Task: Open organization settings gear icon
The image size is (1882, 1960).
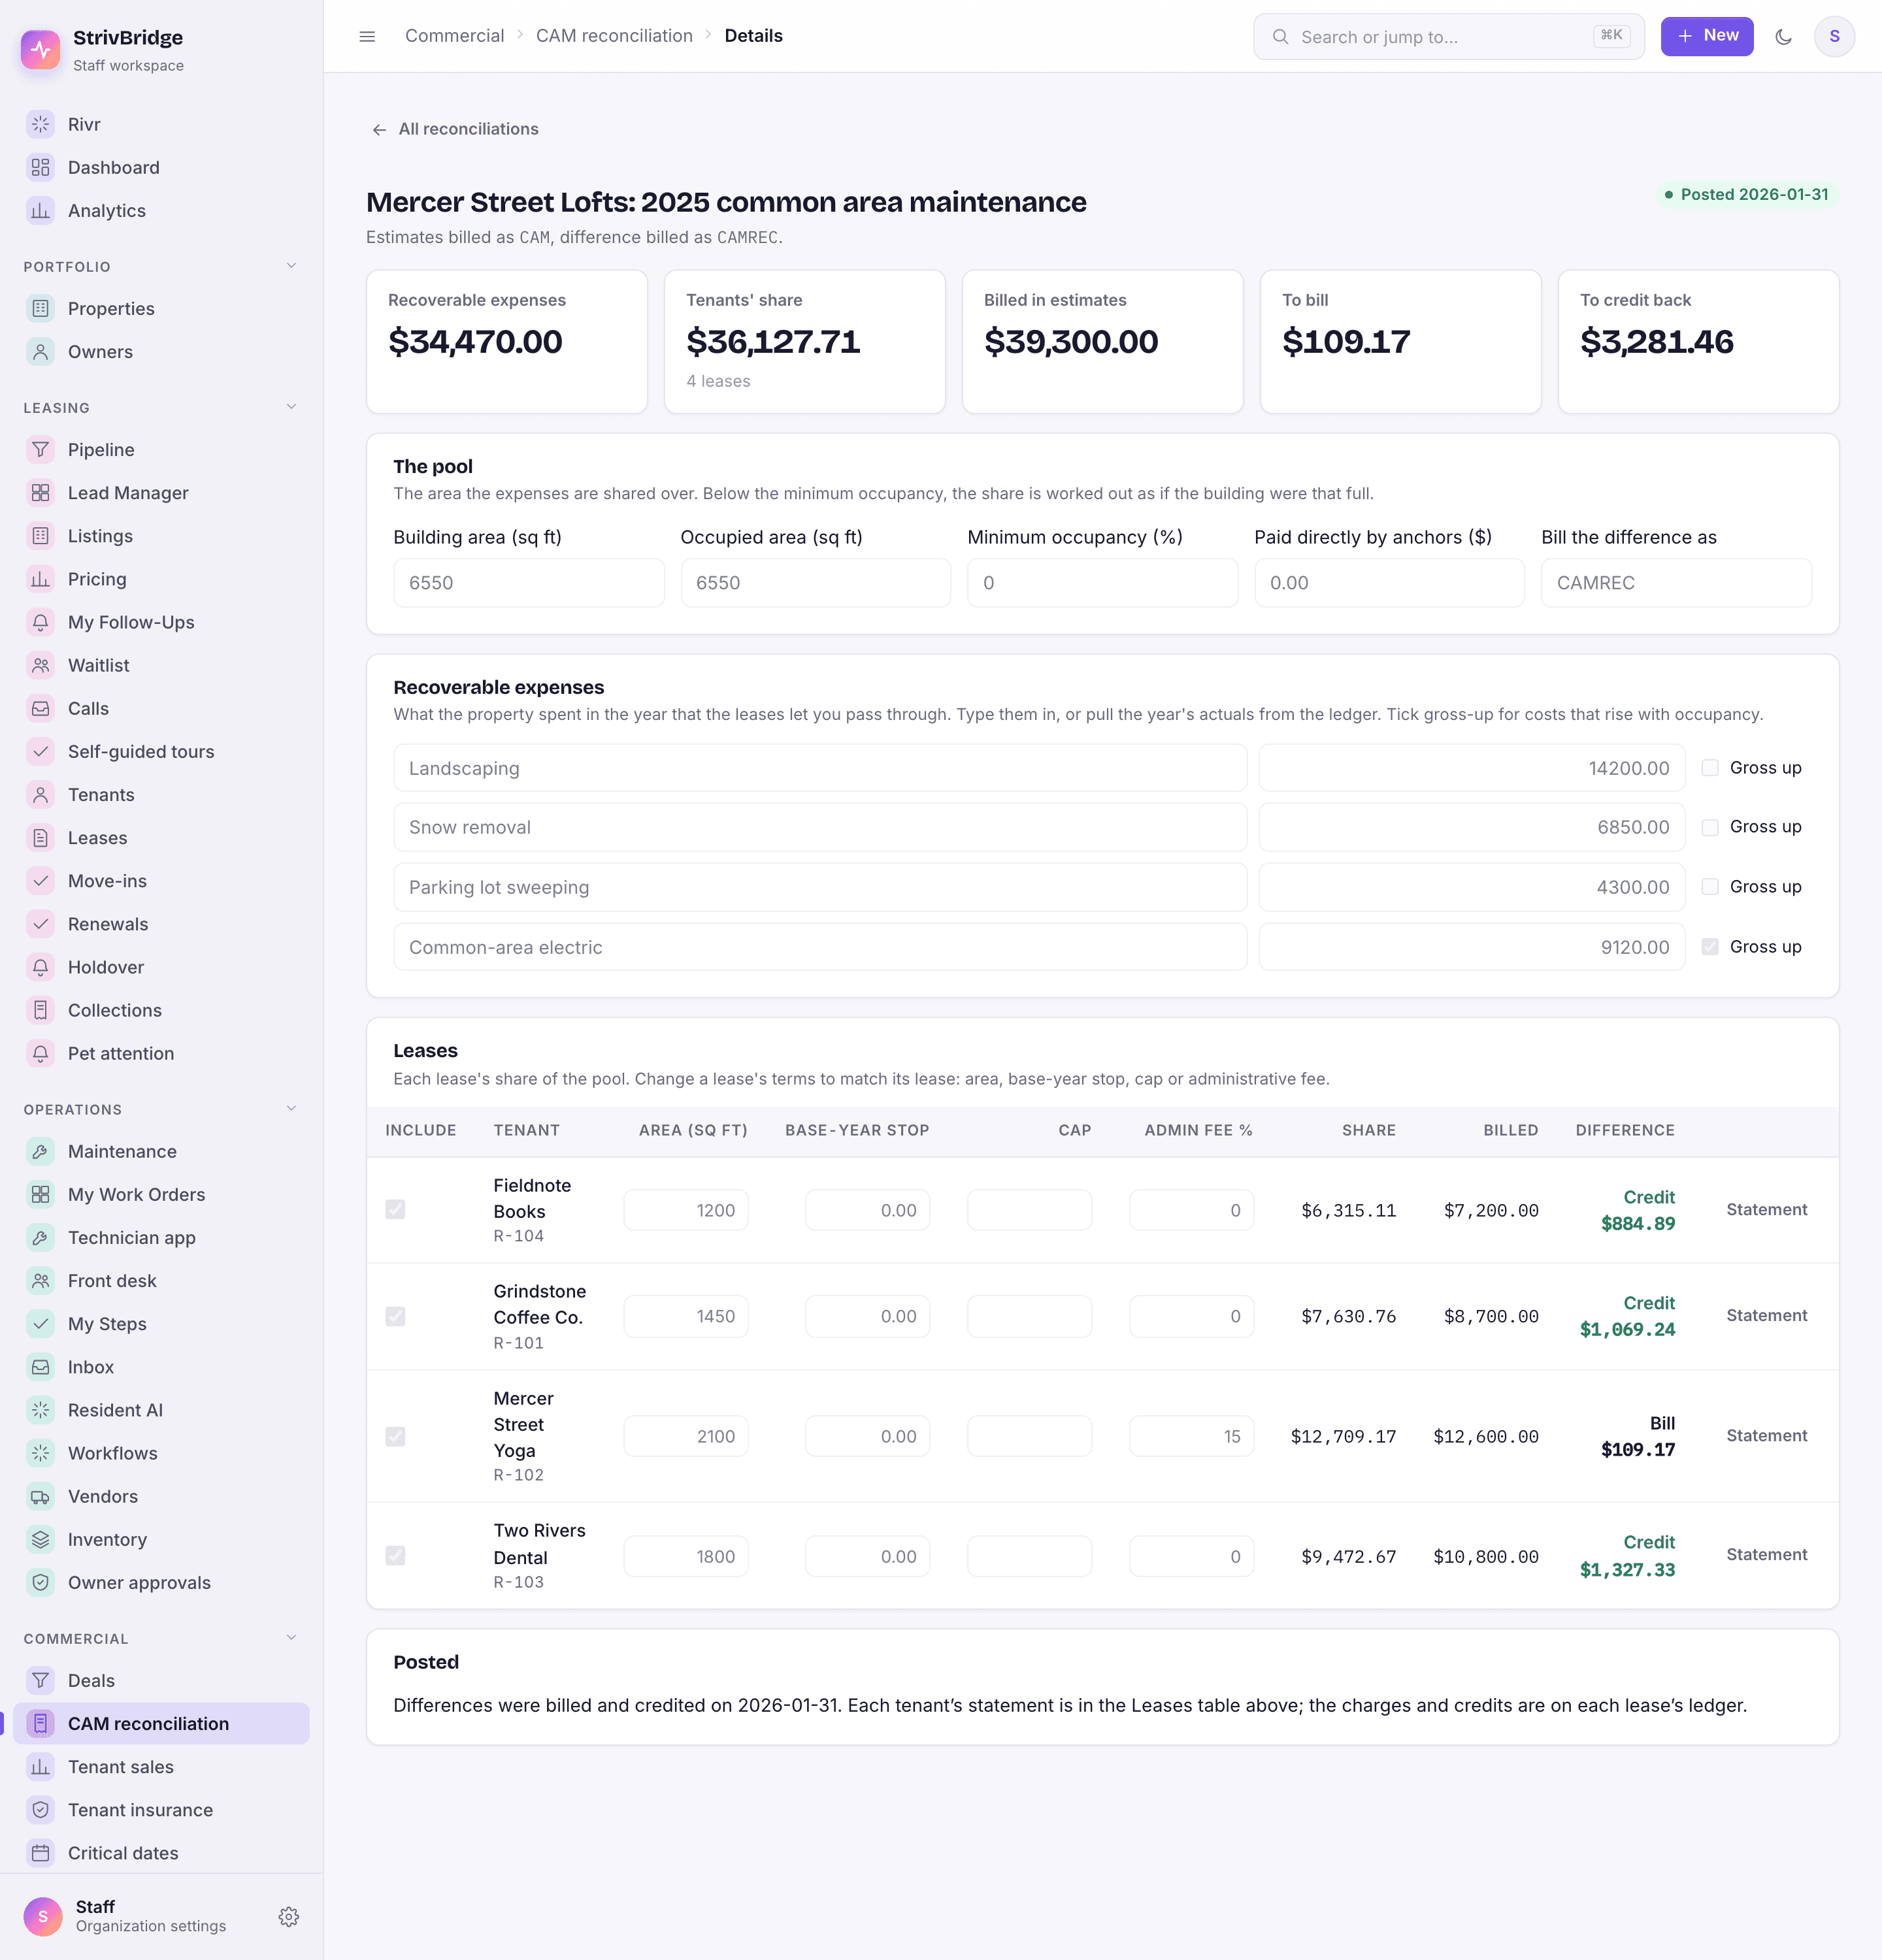Action: point(289,1916)
